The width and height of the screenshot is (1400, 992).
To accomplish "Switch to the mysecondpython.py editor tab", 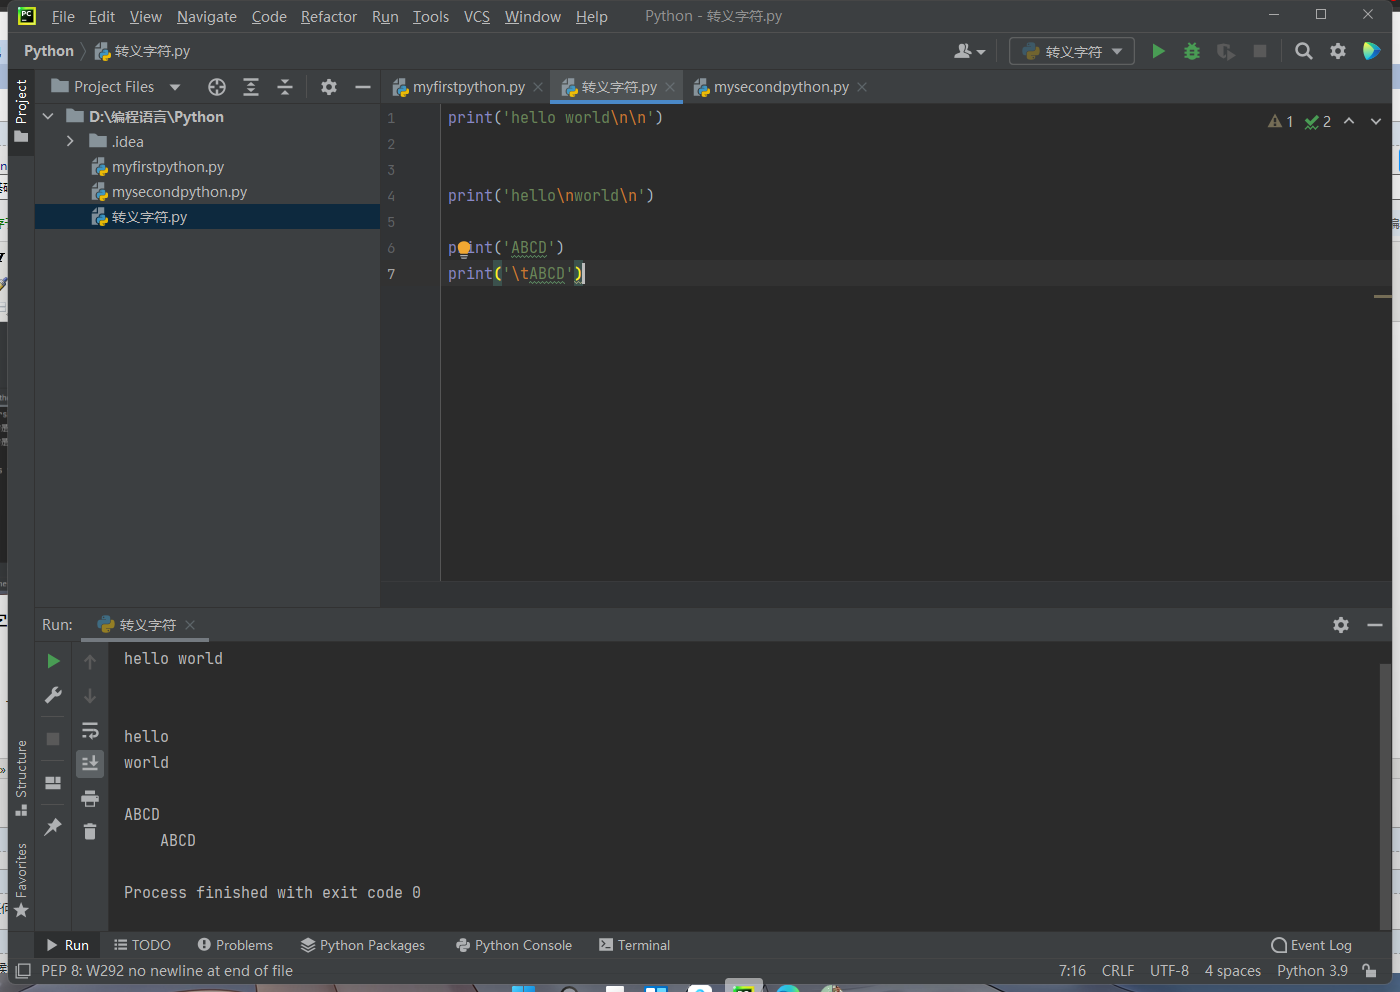I will click(x=780, y=87).
